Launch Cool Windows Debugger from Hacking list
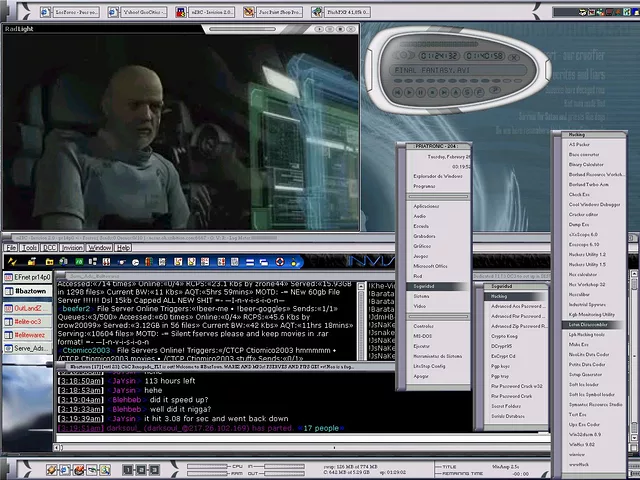This screenshot has height=480, width=640. coord(597,204)
